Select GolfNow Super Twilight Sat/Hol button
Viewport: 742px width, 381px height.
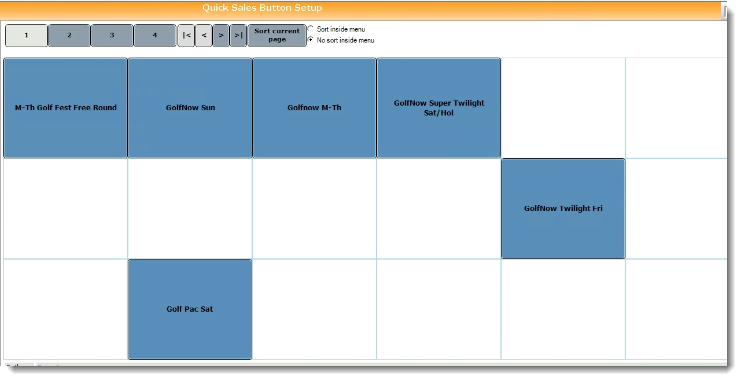439,108
